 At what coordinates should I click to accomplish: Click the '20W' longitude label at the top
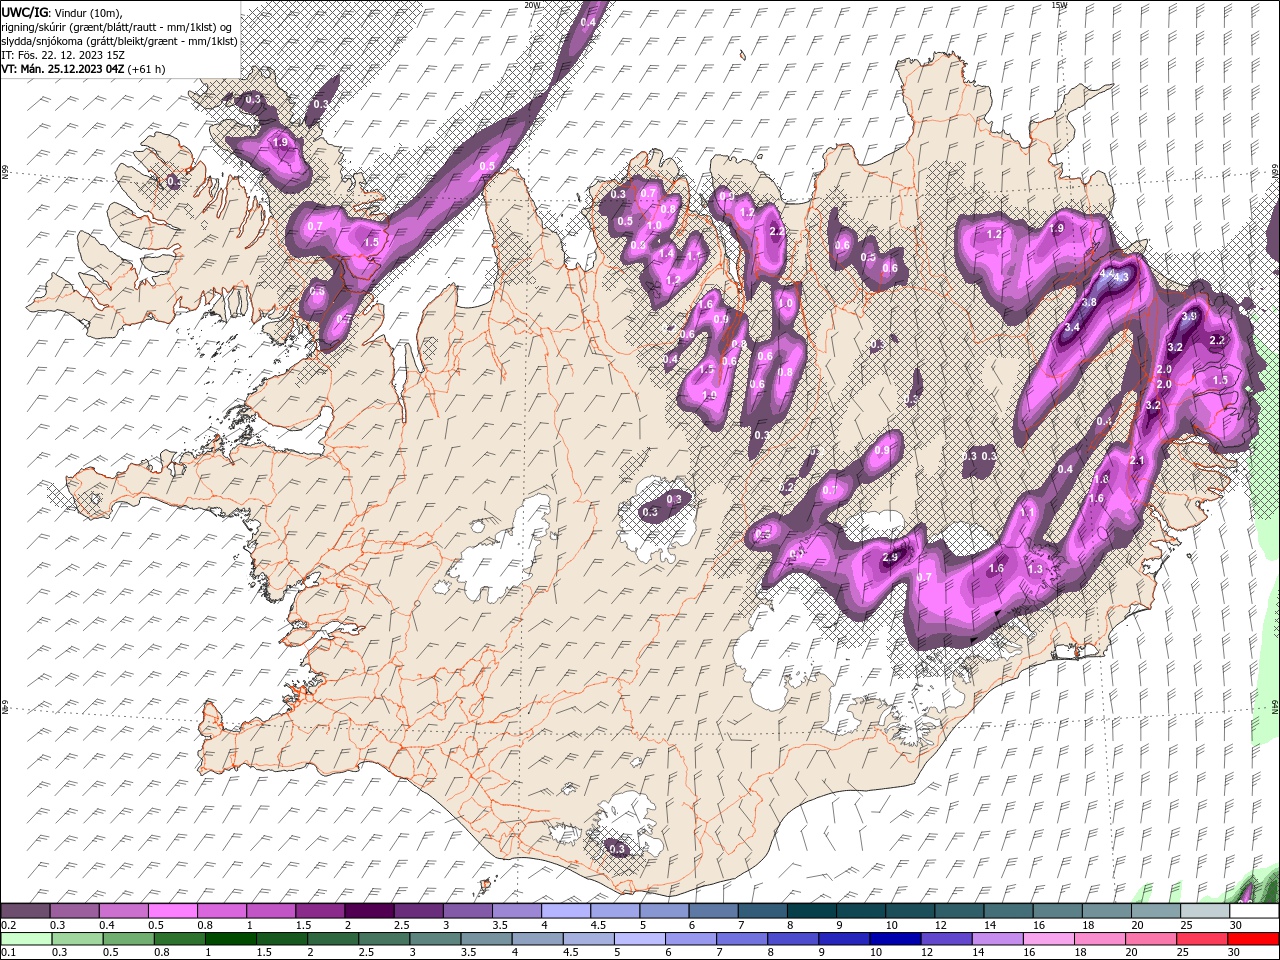click(532, 5)
